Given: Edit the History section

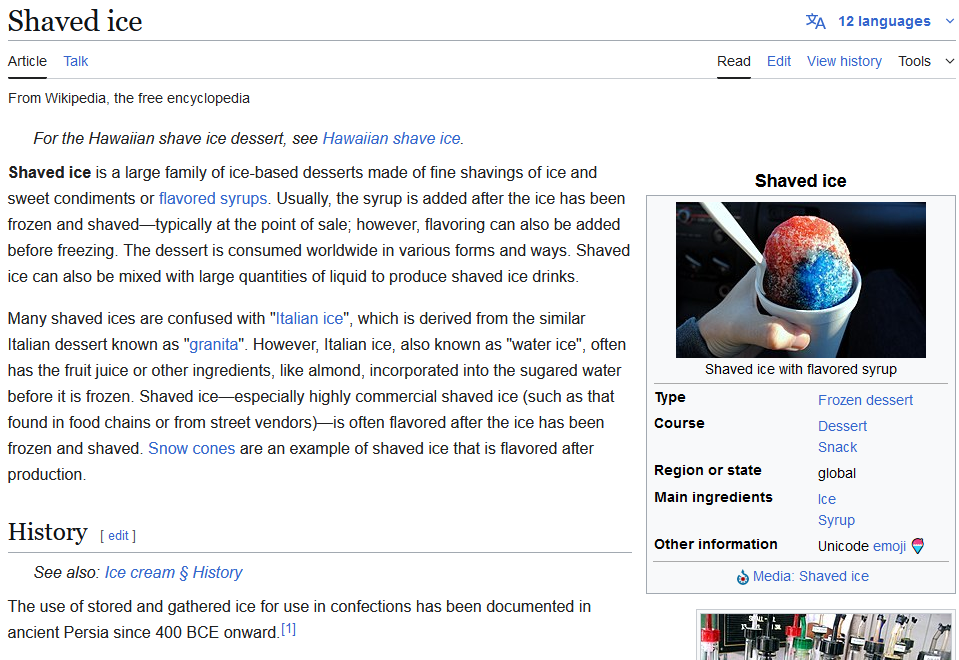Looking at the screenshot, I should click(118, 536).
